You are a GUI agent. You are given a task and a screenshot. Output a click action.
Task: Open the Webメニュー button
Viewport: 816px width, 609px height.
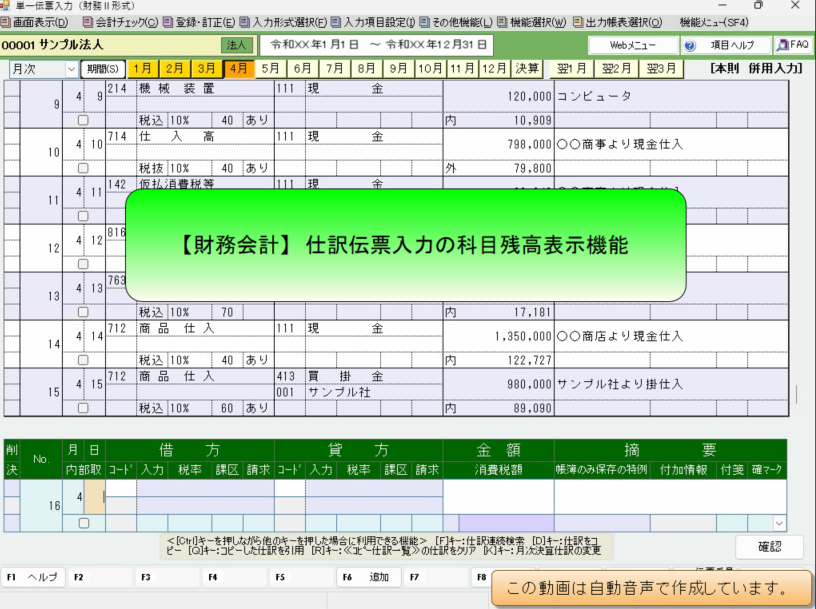[633, 45]
